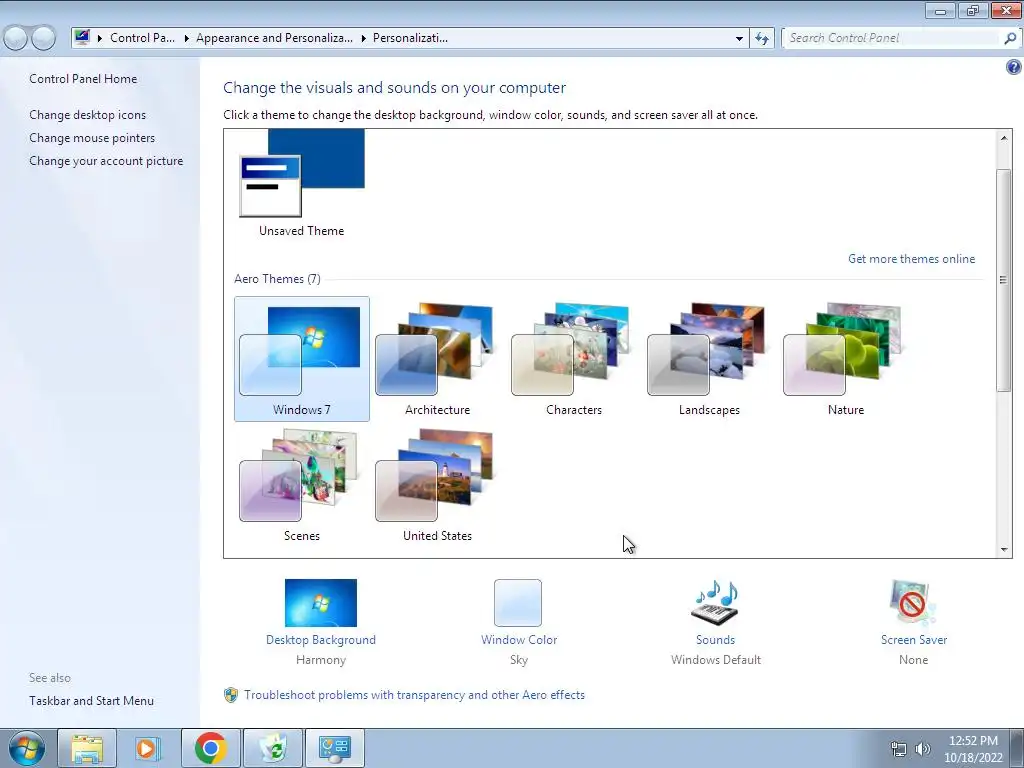Click the Personalization breadcrumb segment

(410, 38)
